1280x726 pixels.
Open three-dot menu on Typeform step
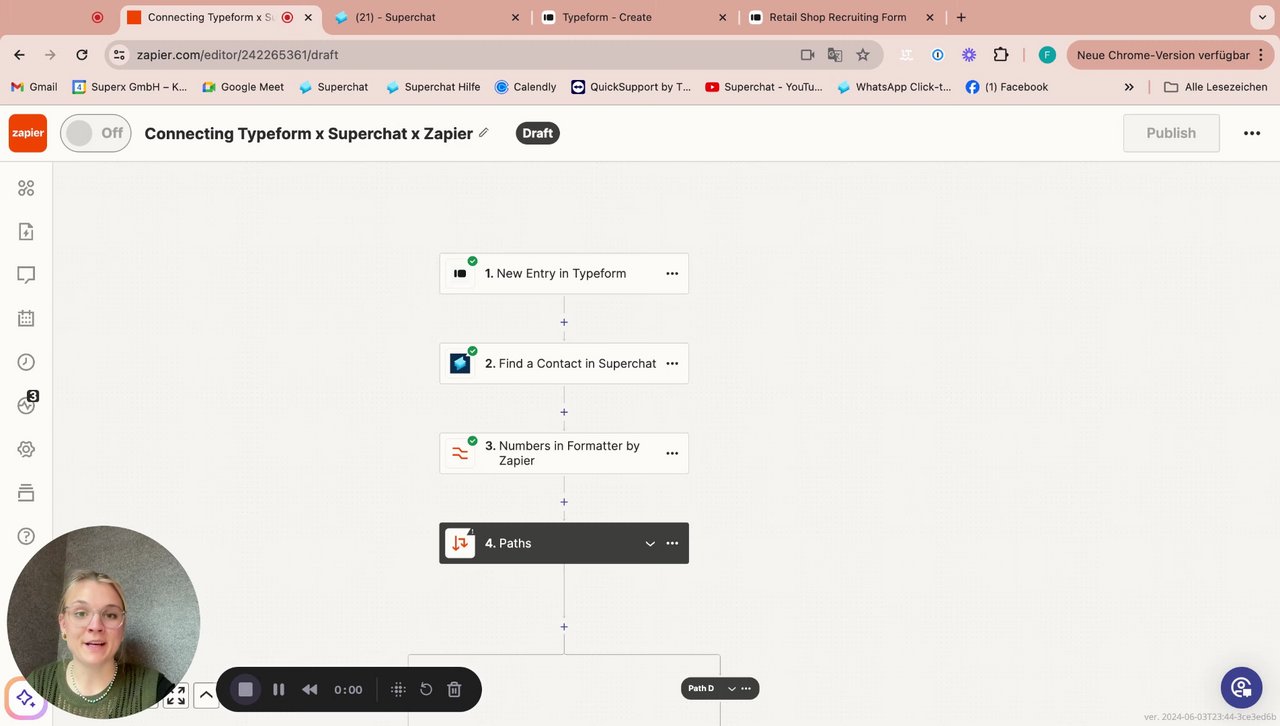tap(672, 273)
